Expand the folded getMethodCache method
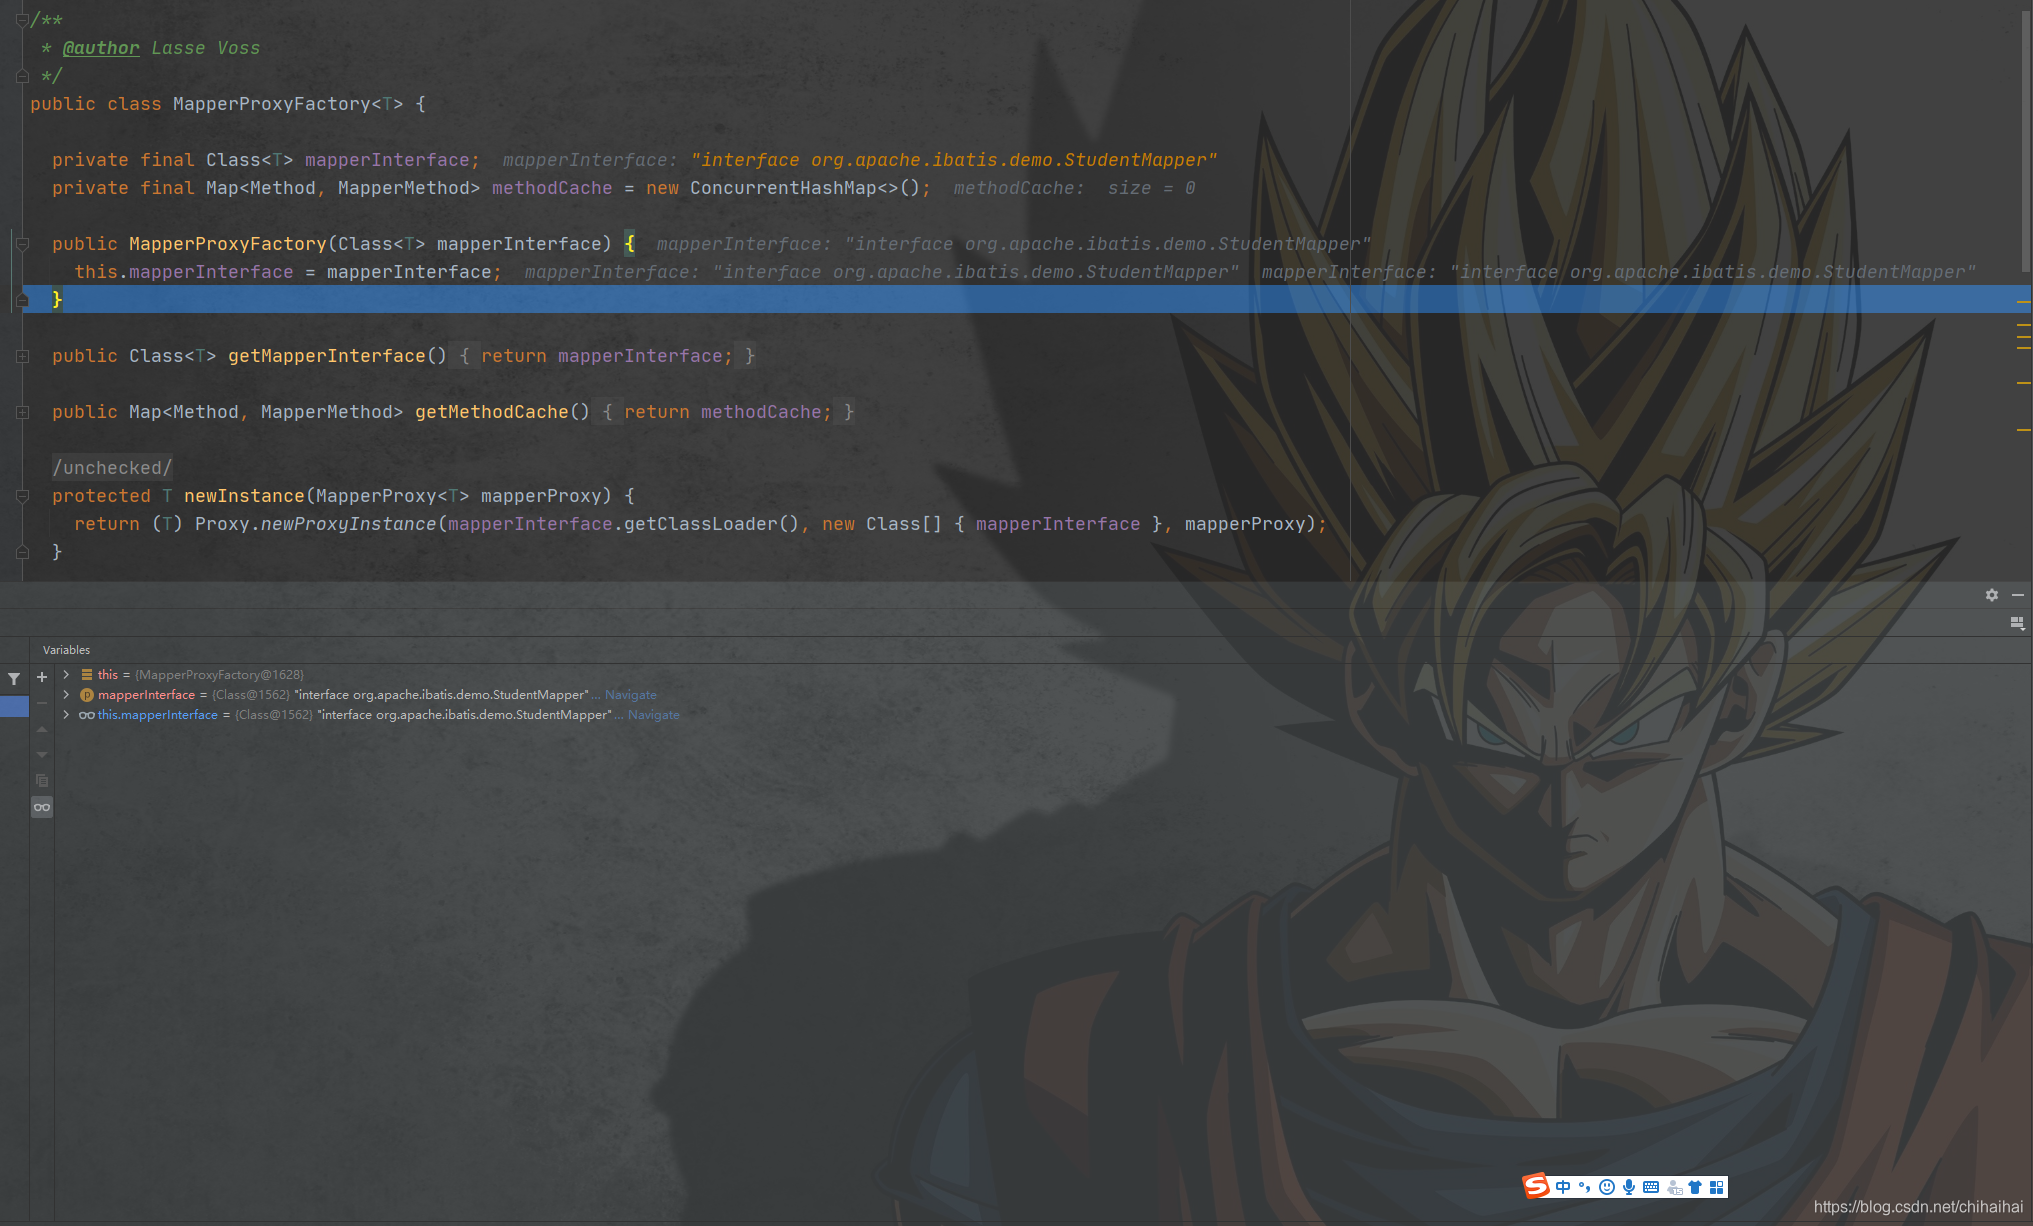Screen dimensions: 2033x1226 click(x=22, y=412)
